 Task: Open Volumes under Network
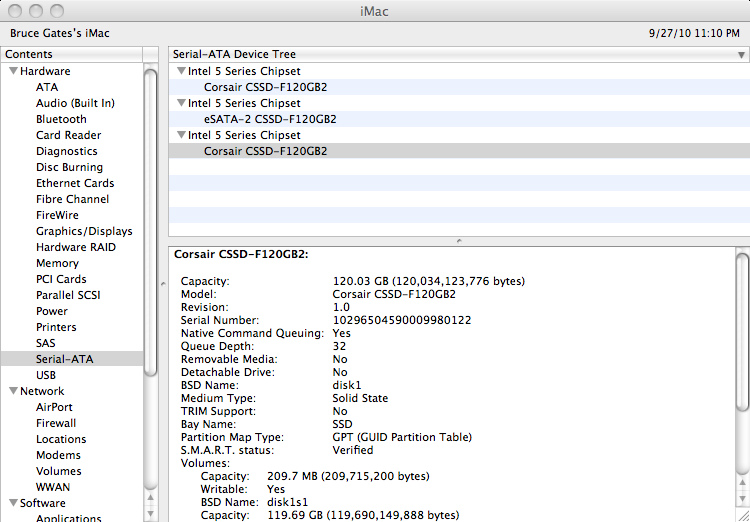pyautogui.click(x=58, y=471)
